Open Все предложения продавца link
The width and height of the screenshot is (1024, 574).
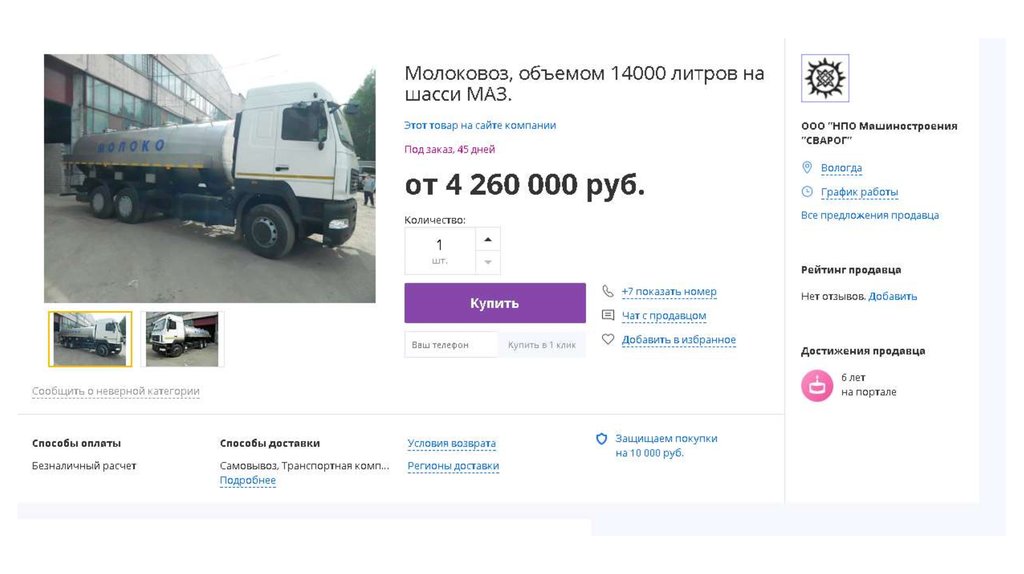870,215
